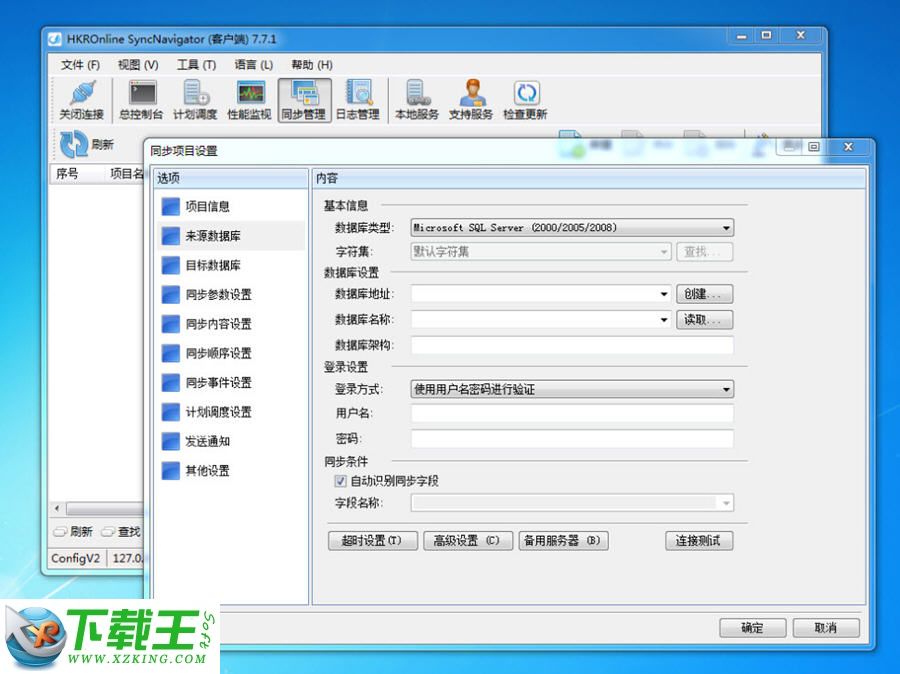Click the 查找 button at bottom of main window

pos(121,532)
